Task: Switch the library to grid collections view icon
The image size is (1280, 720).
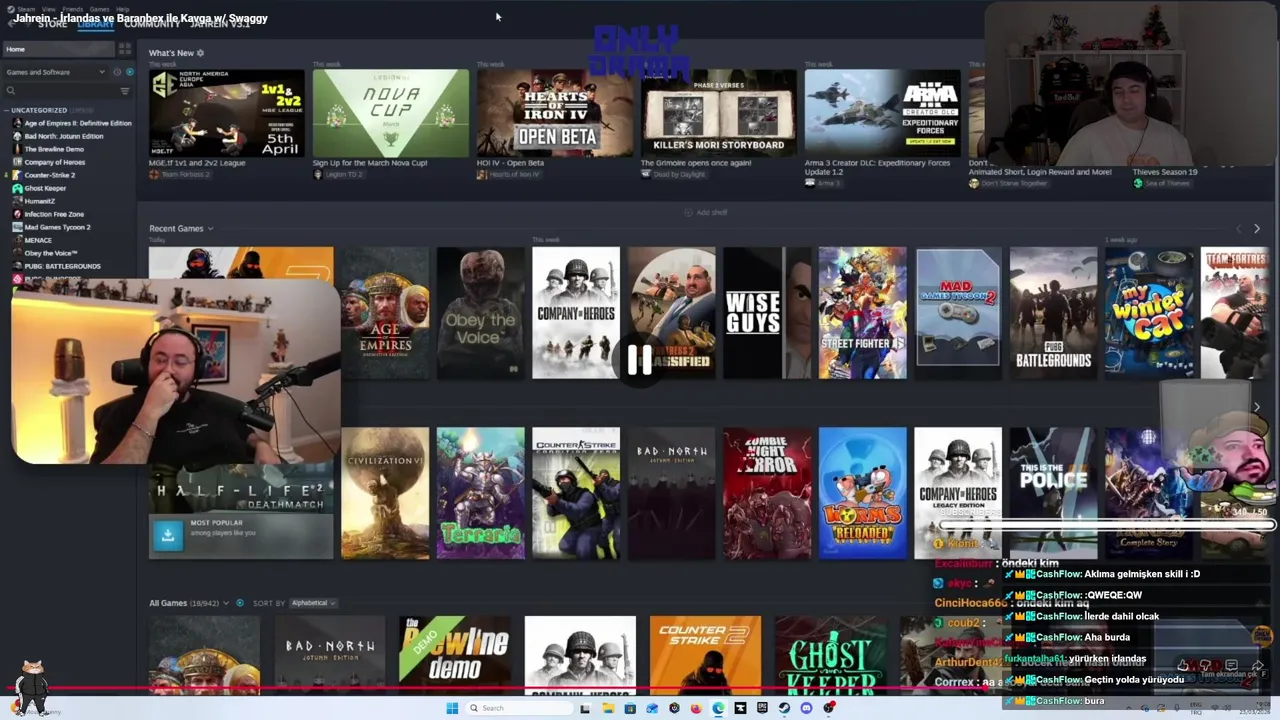Action: pyautogui.click(x=125, y=48)
